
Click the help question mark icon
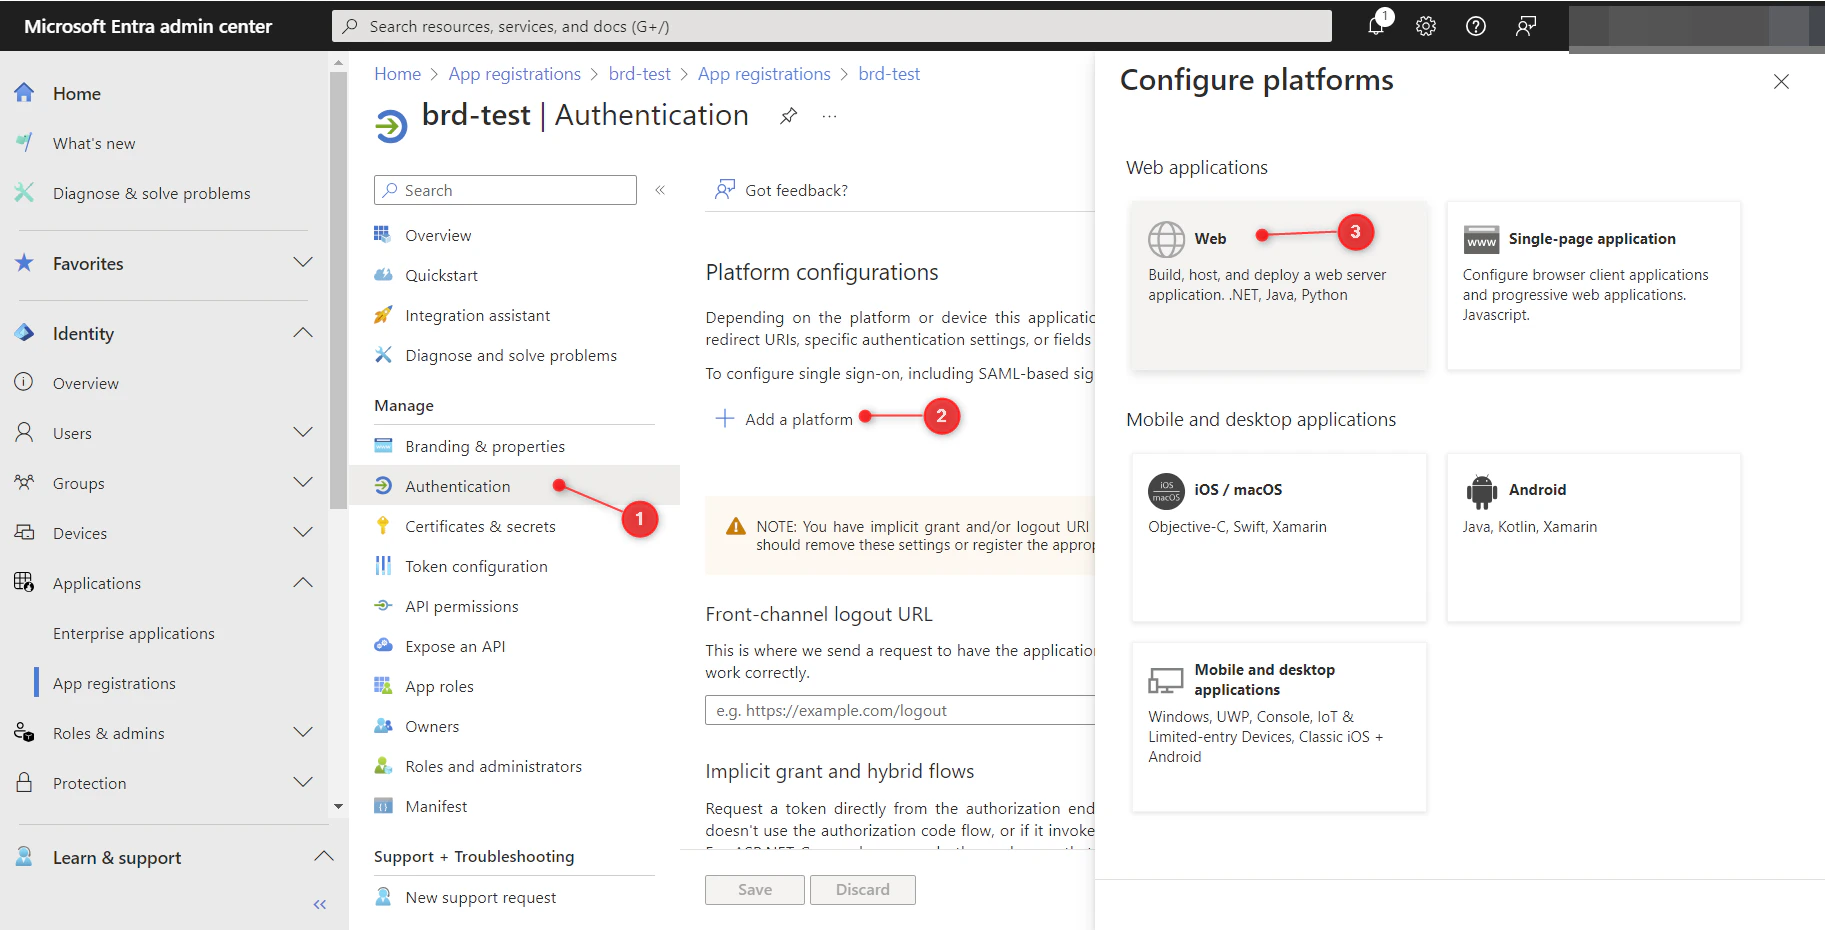tap(1476, 26)
